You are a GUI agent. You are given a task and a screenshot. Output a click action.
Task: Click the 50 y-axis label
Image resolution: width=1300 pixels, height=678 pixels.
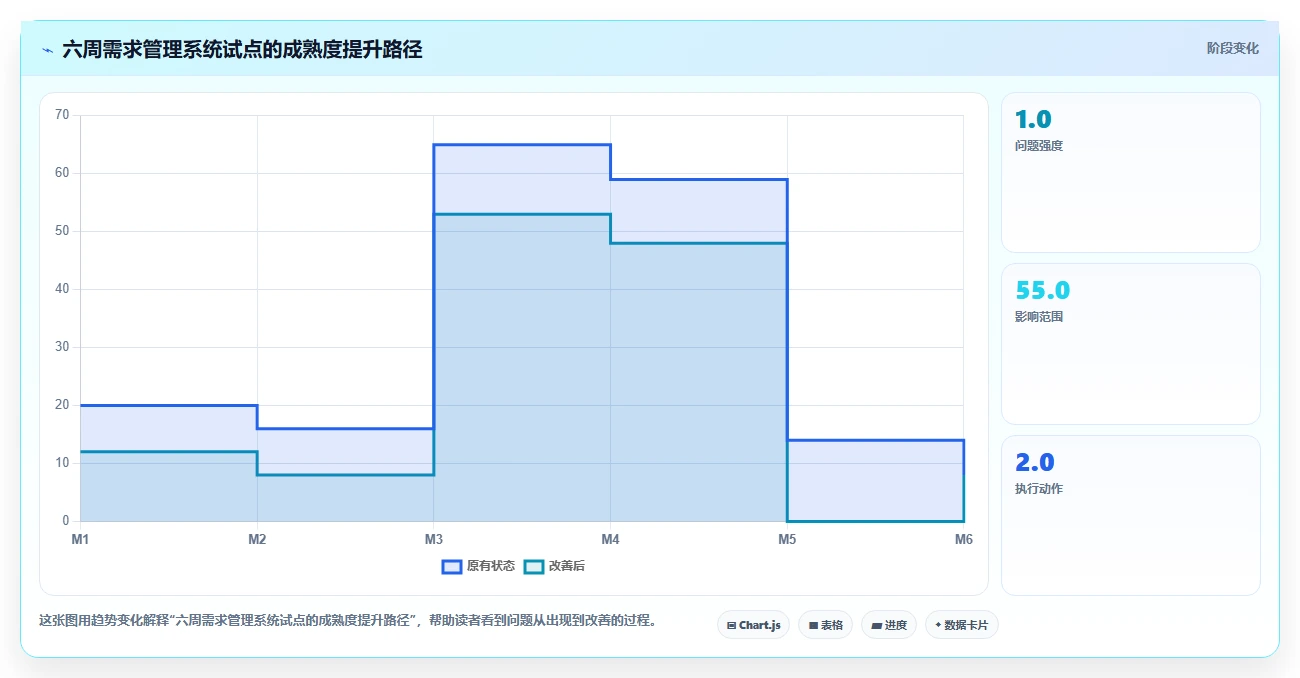(62, 231)
